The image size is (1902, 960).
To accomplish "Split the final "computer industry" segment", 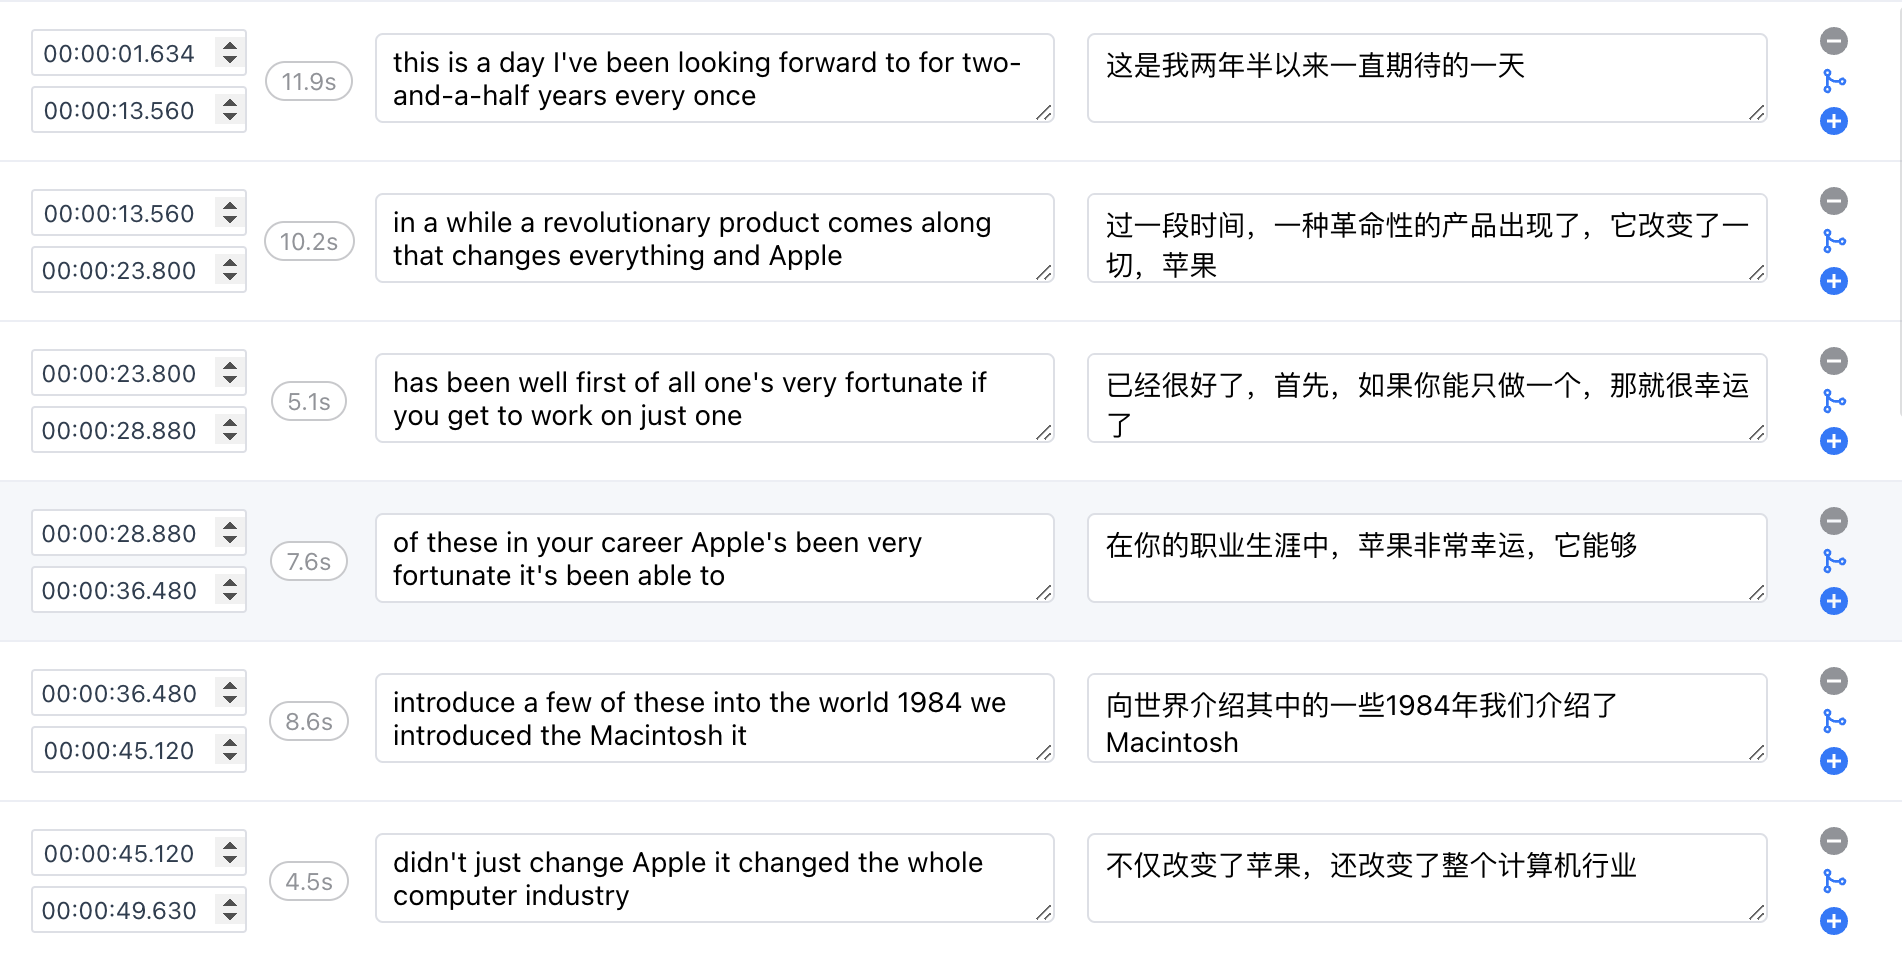I will pos(1833,880).
